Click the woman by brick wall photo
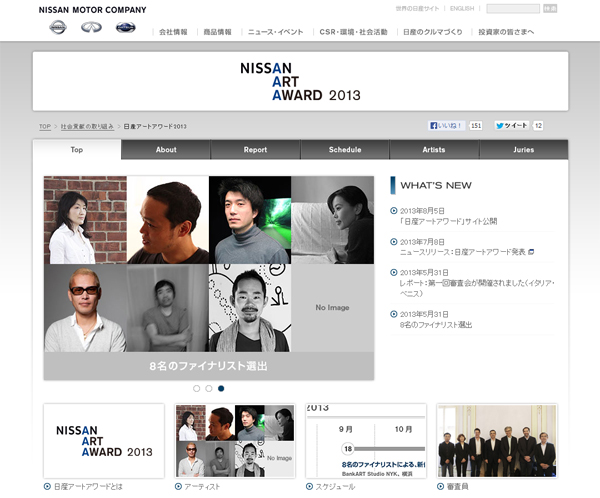 tap(85, 220)
